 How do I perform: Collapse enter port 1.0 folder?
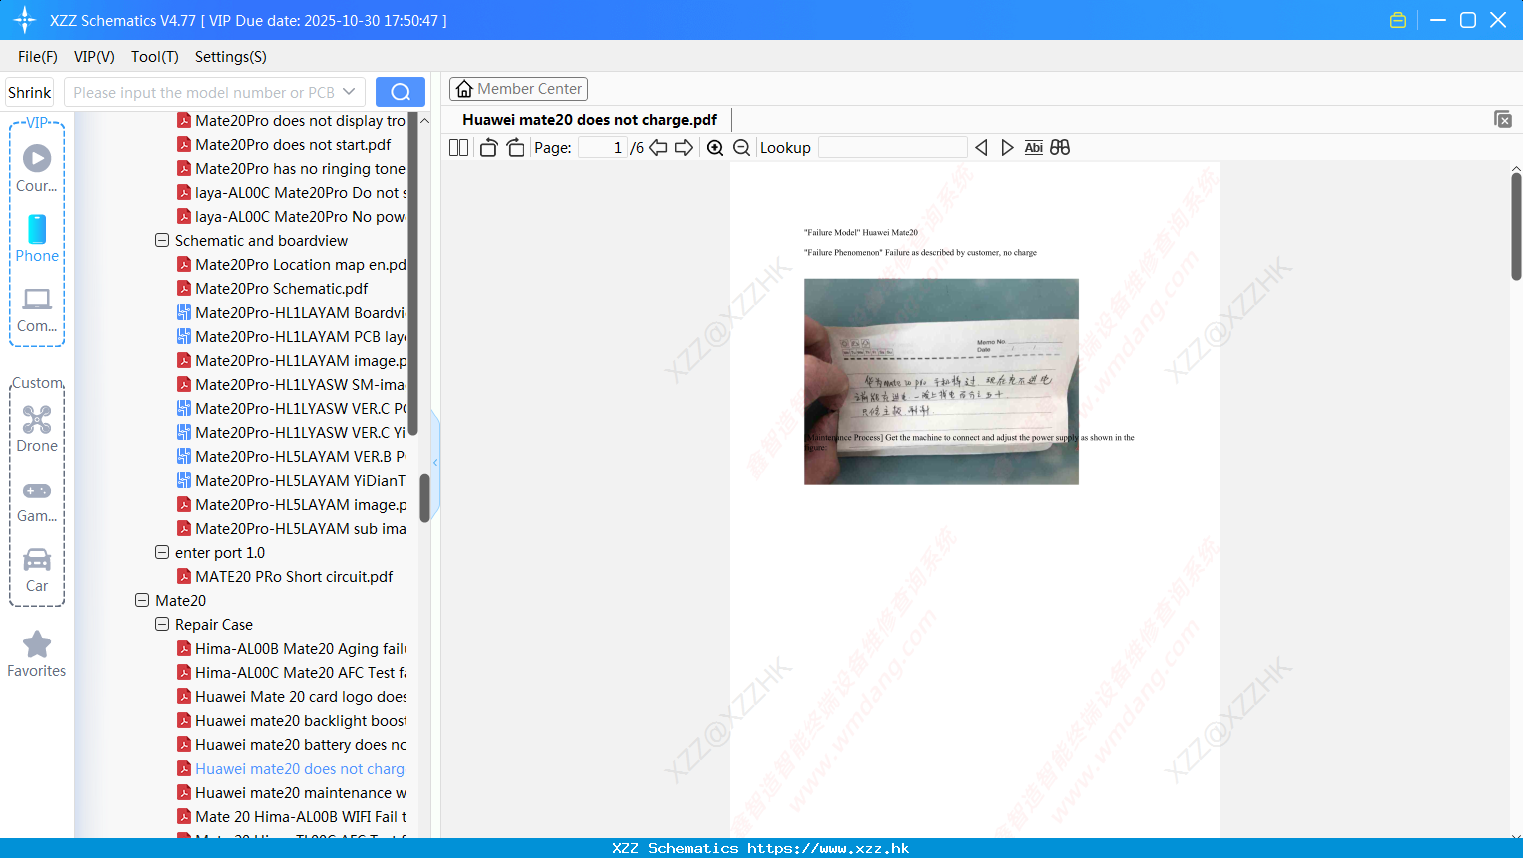point(162,552)
